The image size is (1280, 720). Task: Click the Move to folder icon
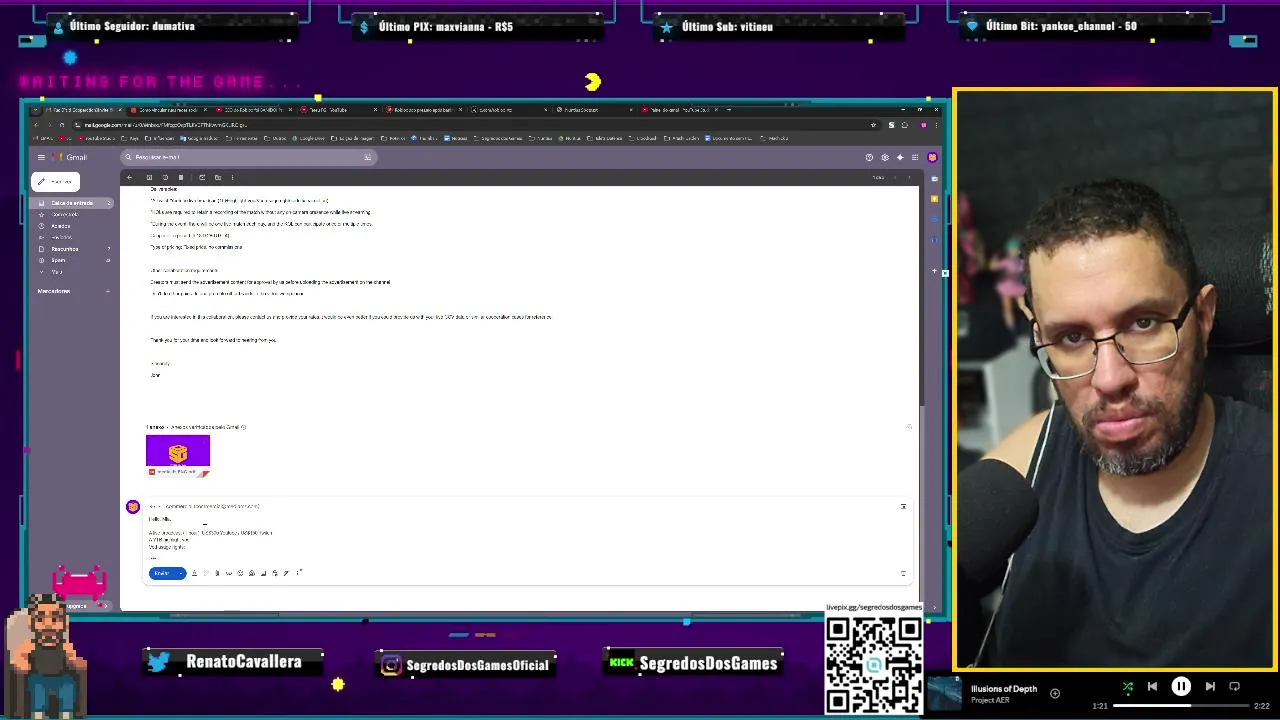[218, 178]
